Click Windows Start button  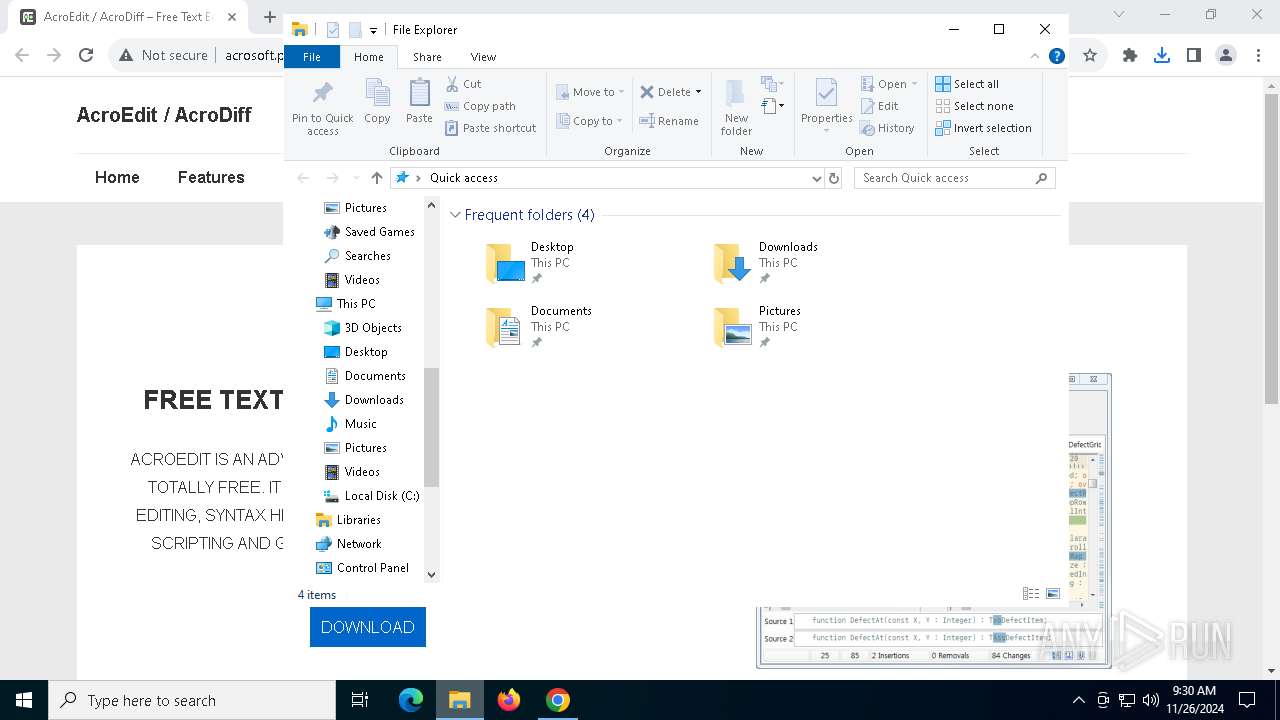pyautogui.click(x=24, y=700)
